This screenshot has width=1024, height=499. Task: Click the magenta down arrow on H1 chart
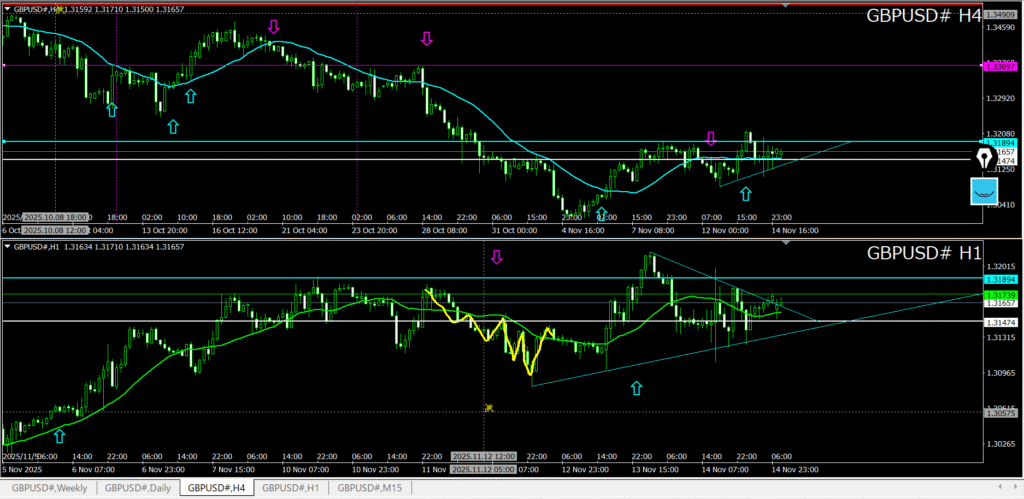[495, 258]
